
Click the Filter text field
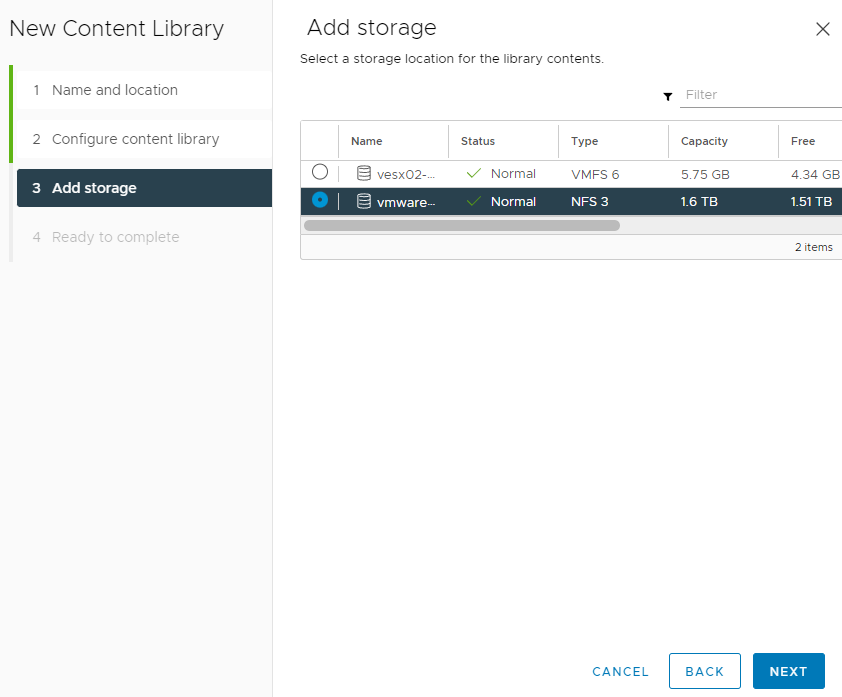[x=760, y=95]
